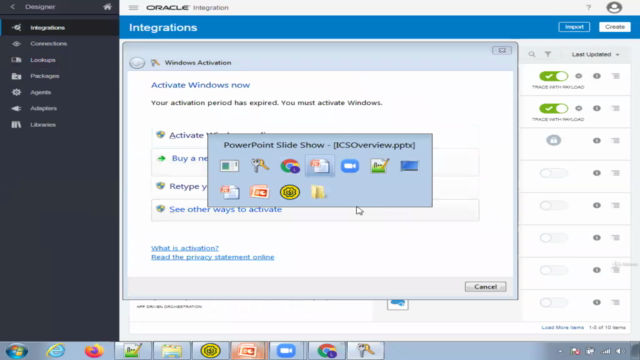This screenshot has width=640, height=360.
Task: Click Cancel in Windows Activation dialog
Action: click(x=485, y=287)
